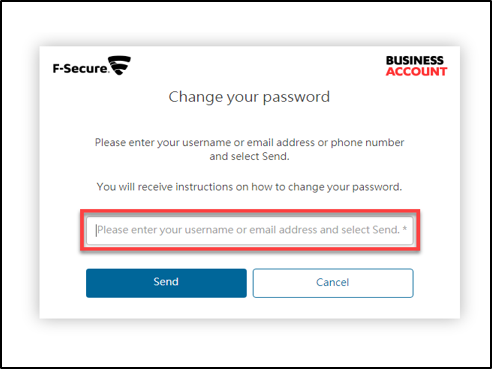Focus the username or email input field

[x=250, y=230]
